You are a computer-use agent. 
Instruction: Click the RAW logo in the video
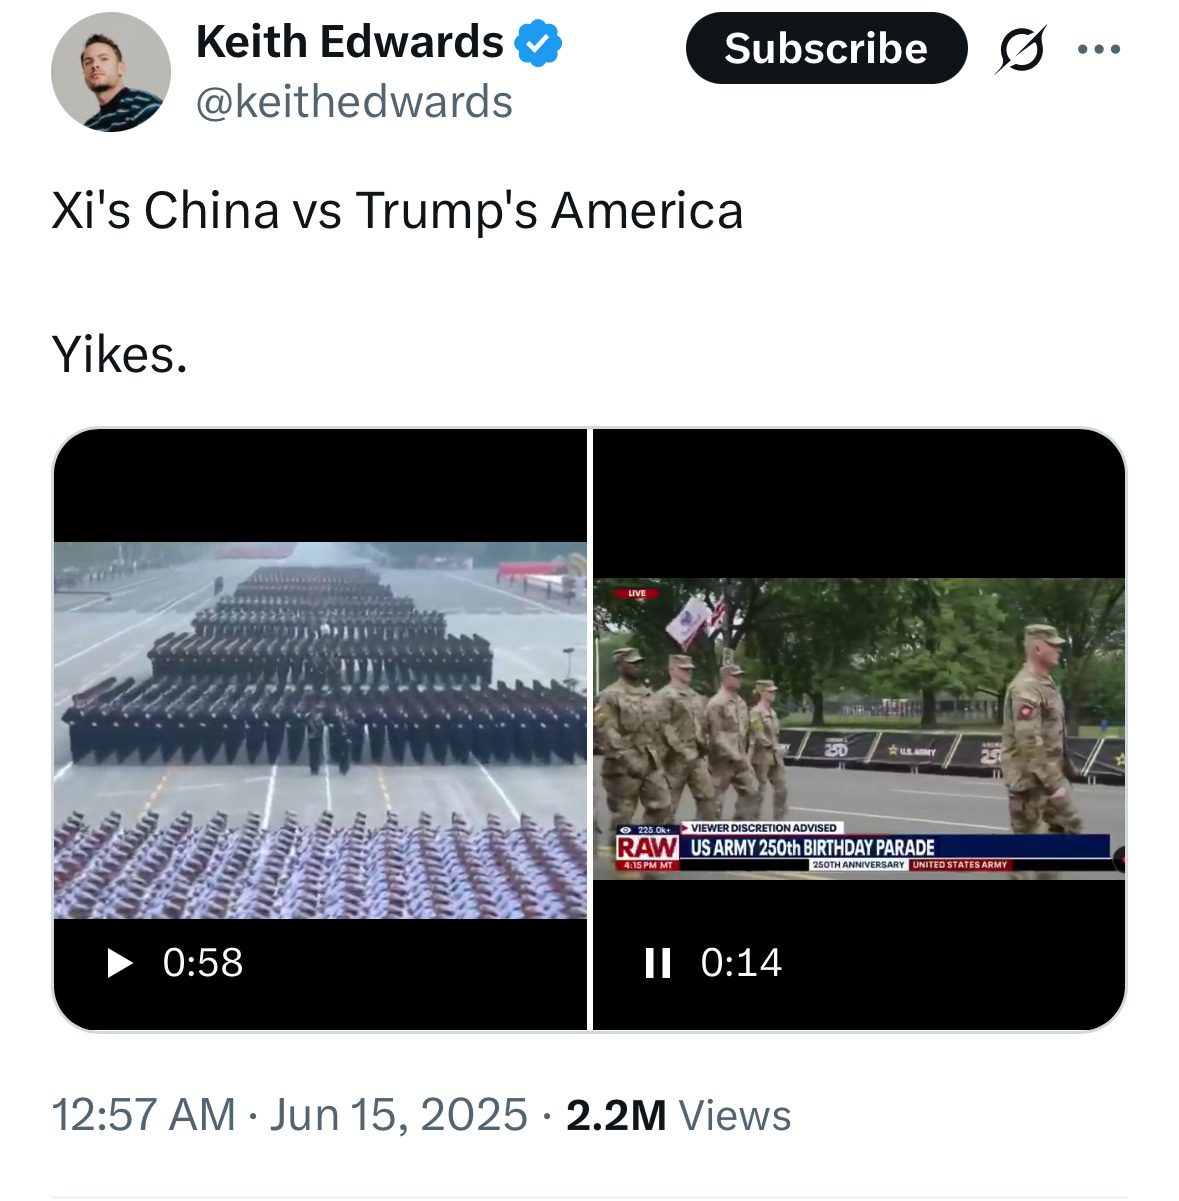(647, 847)
